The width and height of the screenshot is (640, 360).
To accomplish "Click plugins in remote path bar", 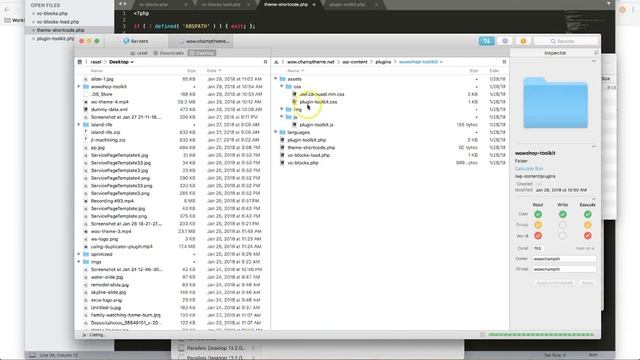I will click(383, 62).
